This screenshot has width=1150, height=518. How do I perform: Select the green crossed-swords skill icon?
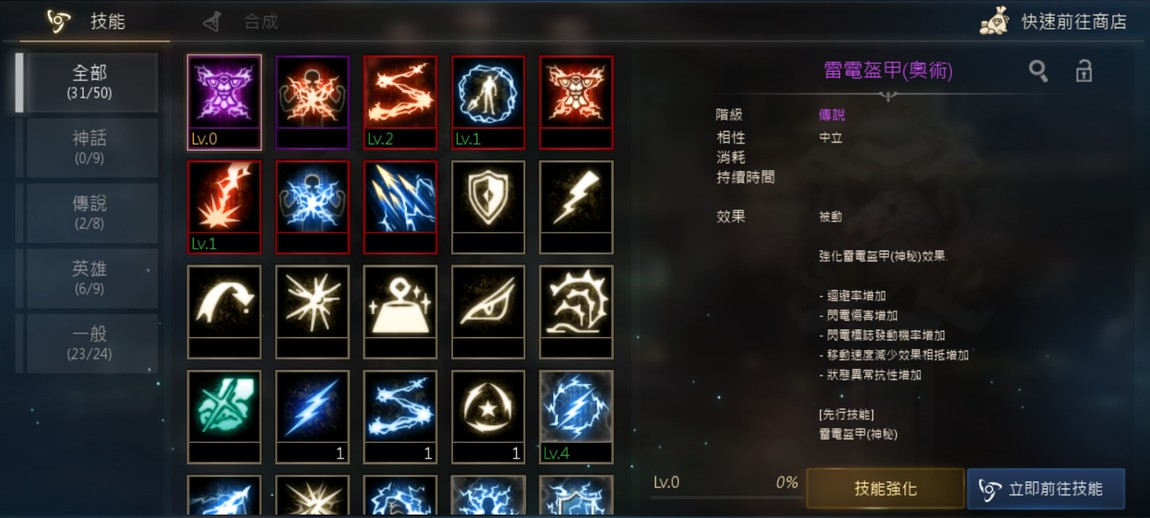point(224,417)
